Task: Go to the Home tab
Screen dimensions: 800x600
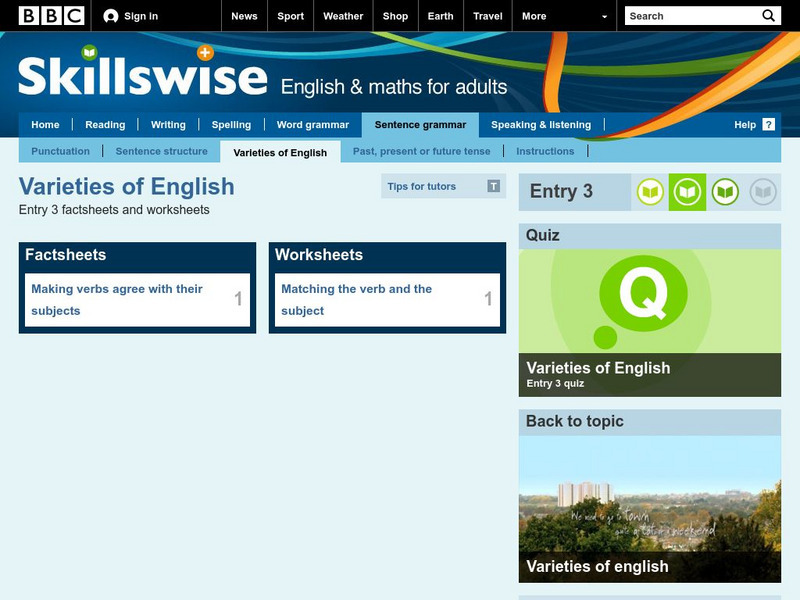Action: point(45,125)
